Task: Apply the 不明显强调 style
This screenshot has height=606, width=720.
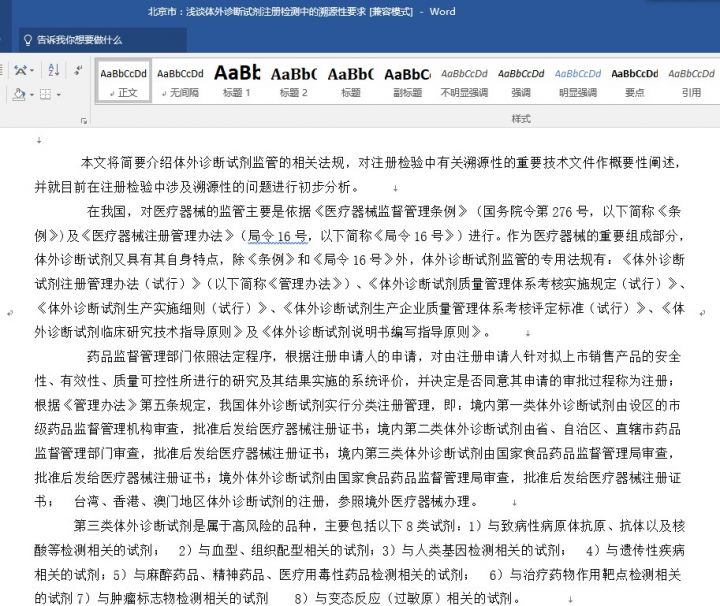Action: tap(463, 80)
